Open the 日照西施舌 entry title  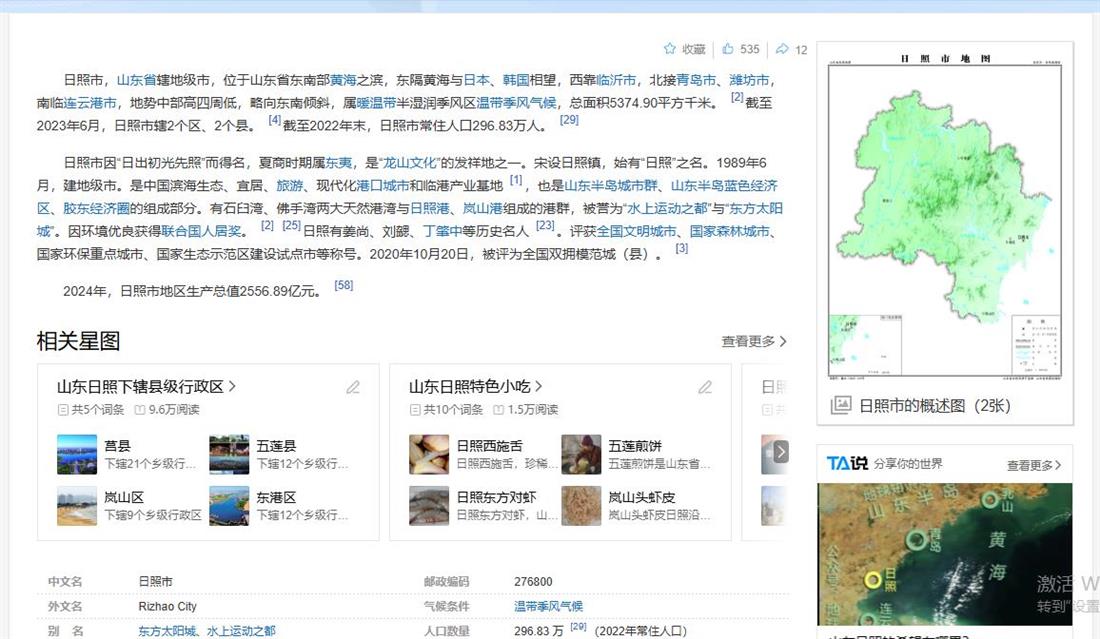489,445
